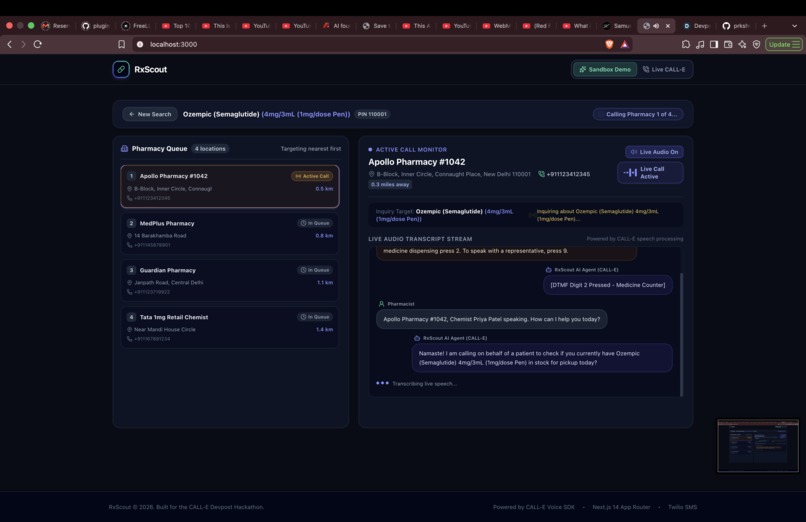Viewport: 806px width, 522px height.
Task: Click the browser back arrow
Action: click(x=9, y=44)
